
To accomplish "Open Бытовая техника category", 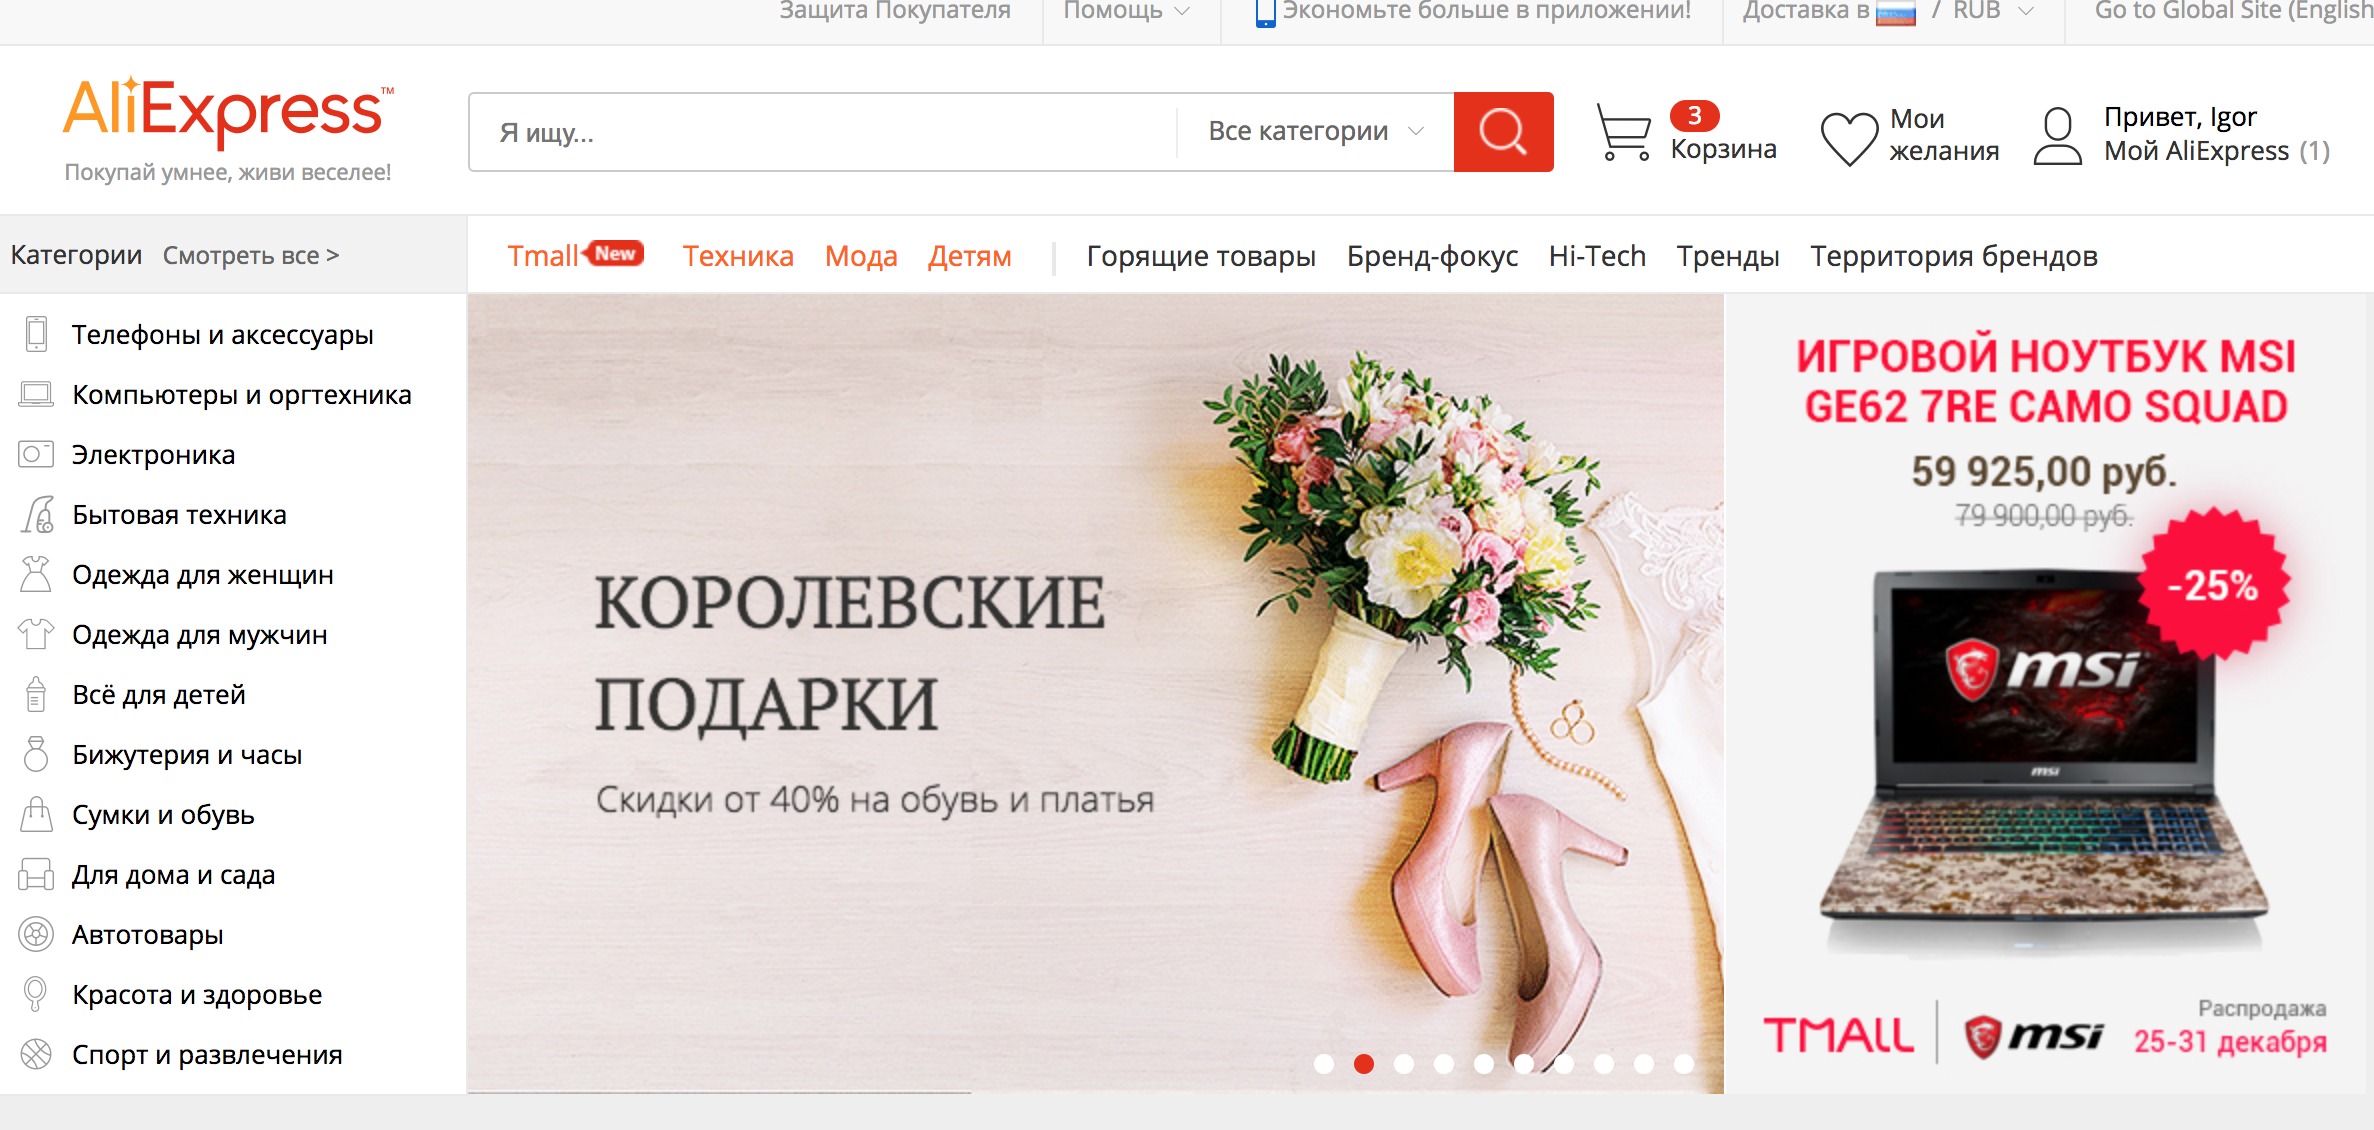I will pos(179,514).
